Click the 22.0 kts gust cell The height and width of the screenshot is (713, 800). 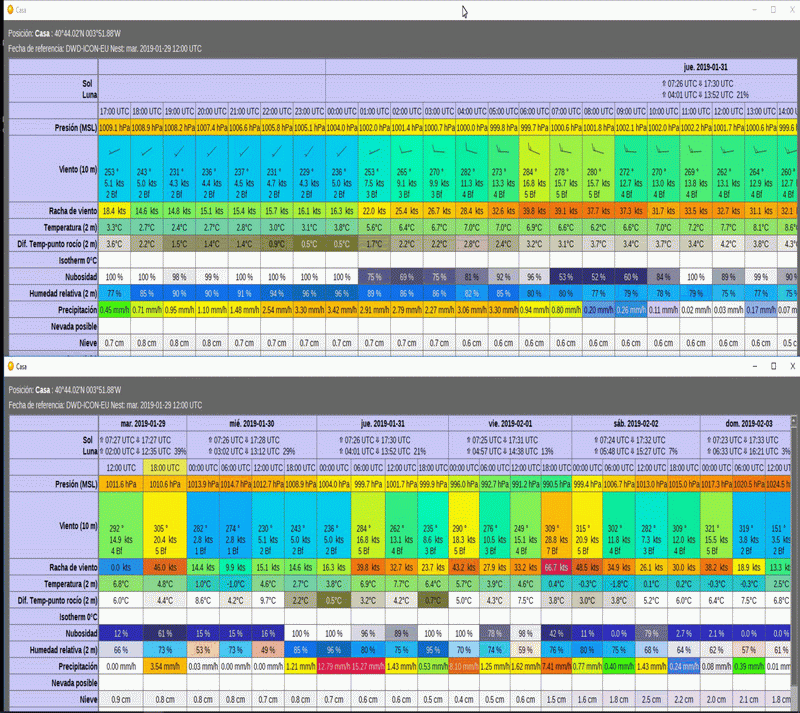point(374,210)
